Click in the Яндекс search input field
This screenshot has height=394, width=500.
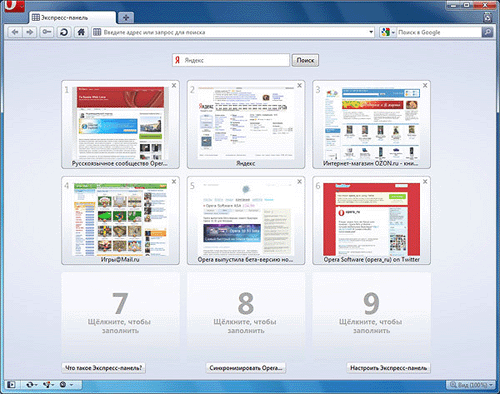coord(231,60)
